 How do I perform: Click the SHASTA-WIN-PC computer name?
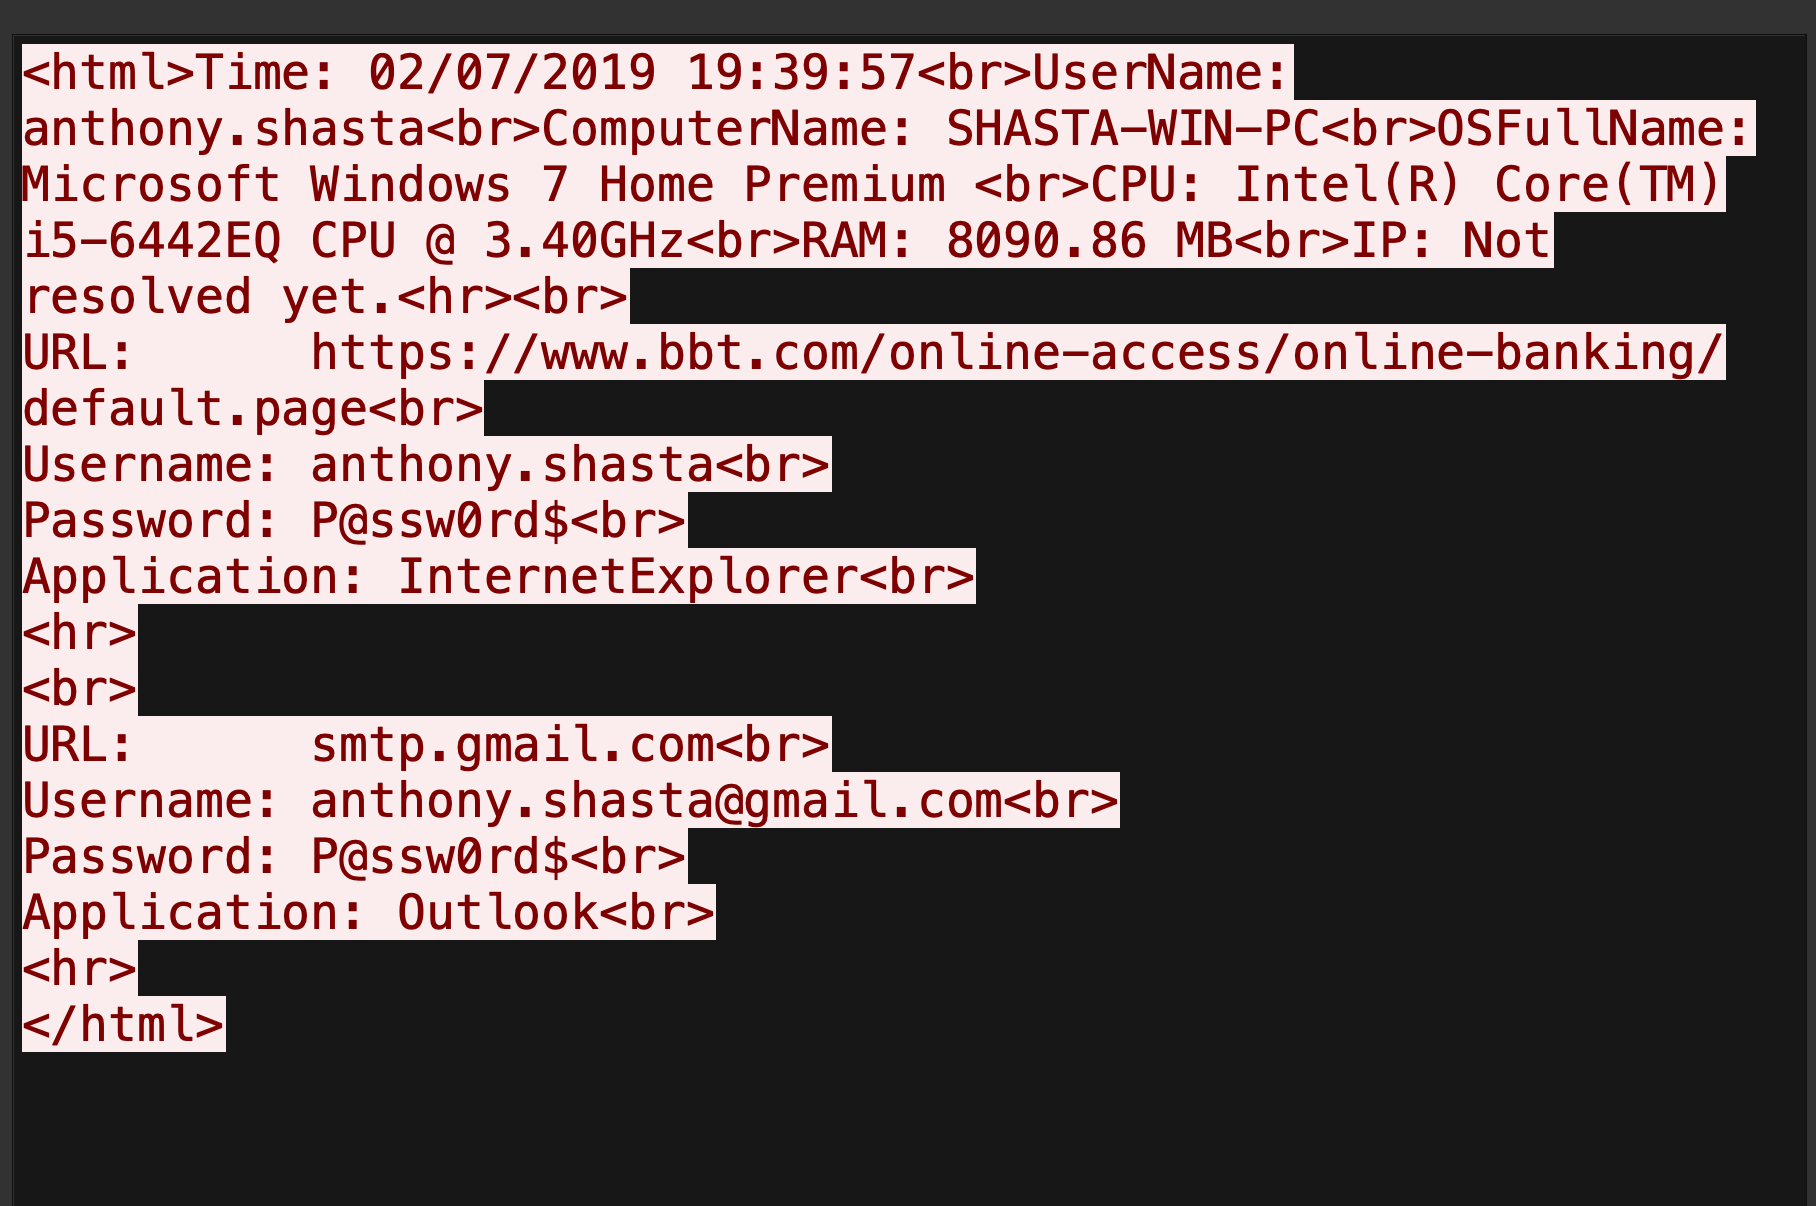[1133, 129]
